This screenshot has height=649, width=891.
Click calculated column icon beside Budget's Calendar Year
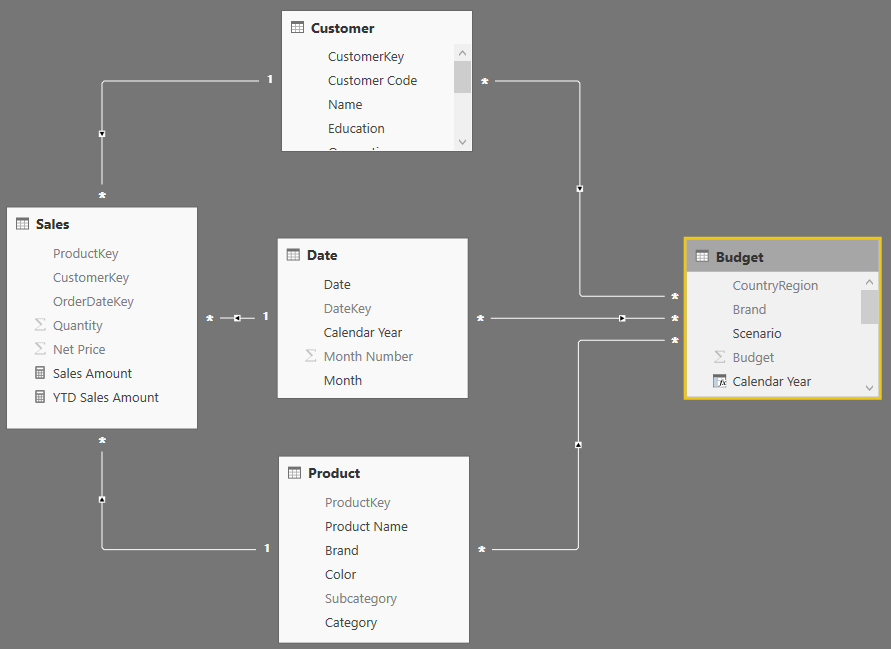pyautogui.click(x=719, y=381)
